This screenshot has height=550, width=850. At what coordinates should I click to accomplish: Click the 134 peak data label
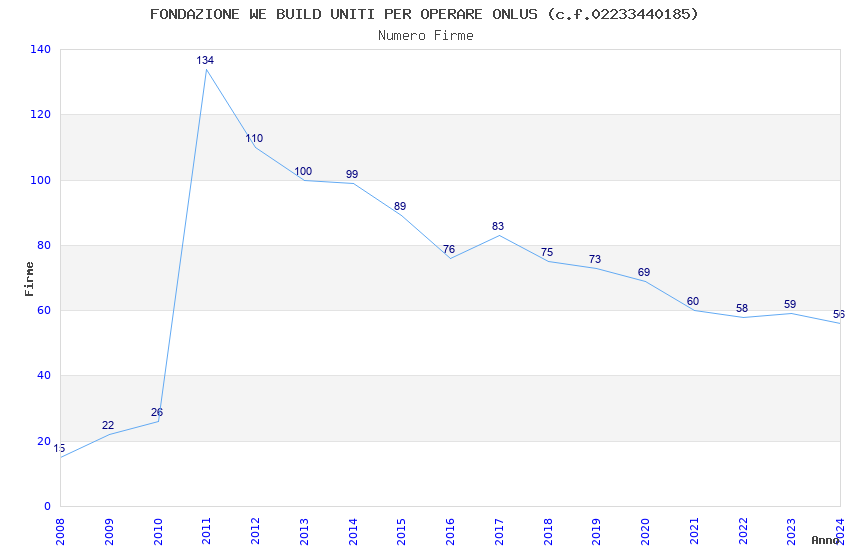tap(205, 60)
